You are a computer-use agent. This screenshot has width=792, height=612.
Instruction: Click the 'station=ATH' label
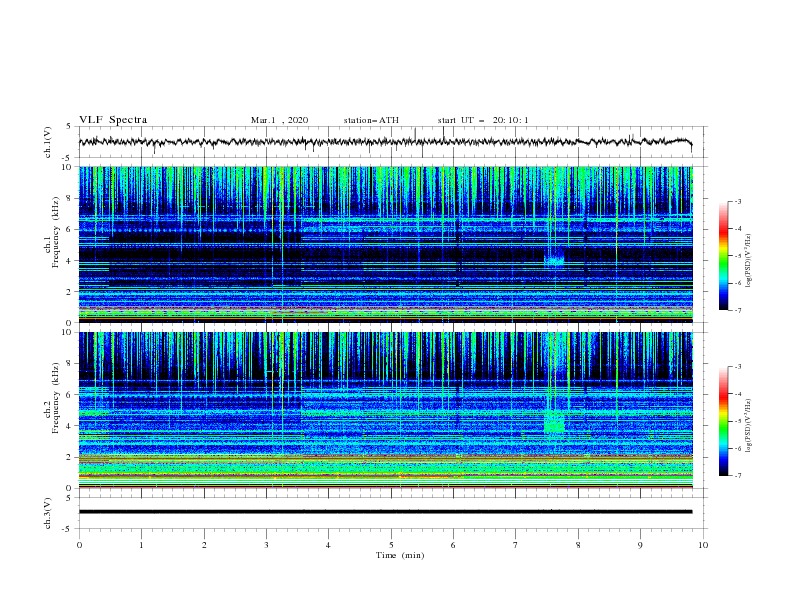[371, 120]
